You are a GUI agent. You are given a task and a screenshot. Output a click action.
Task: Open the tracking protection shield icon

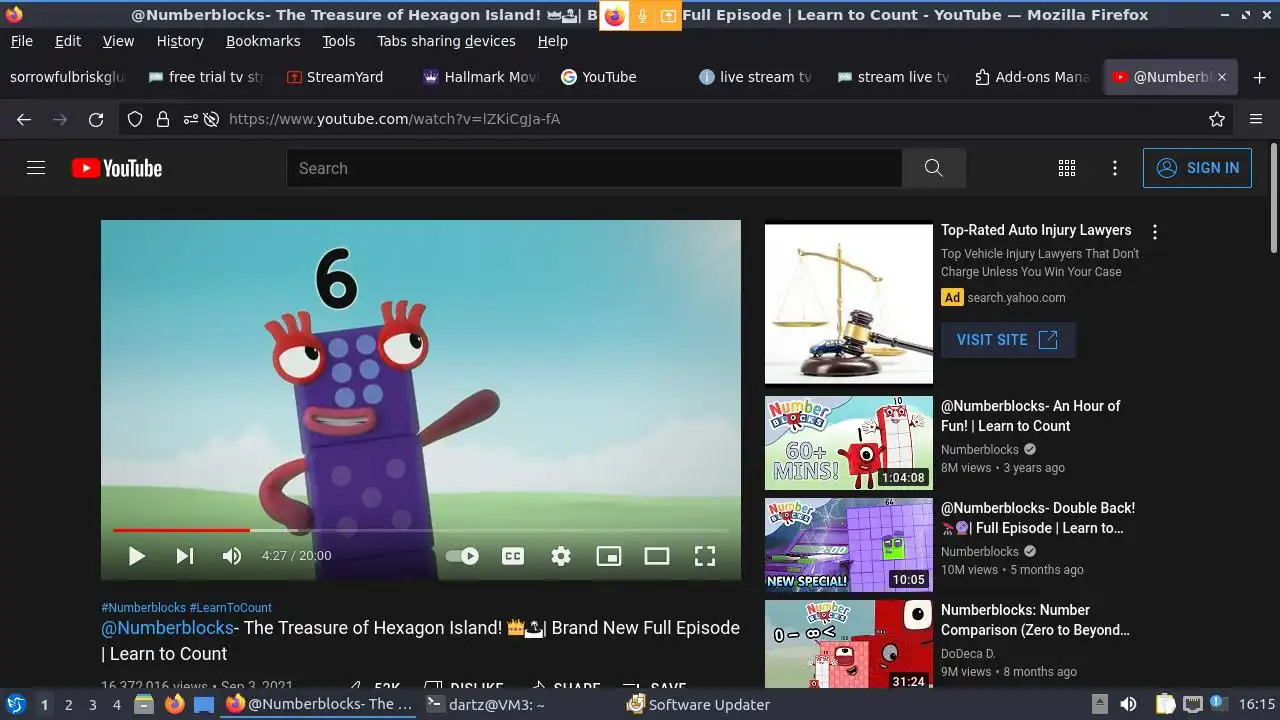coord(135,119)
